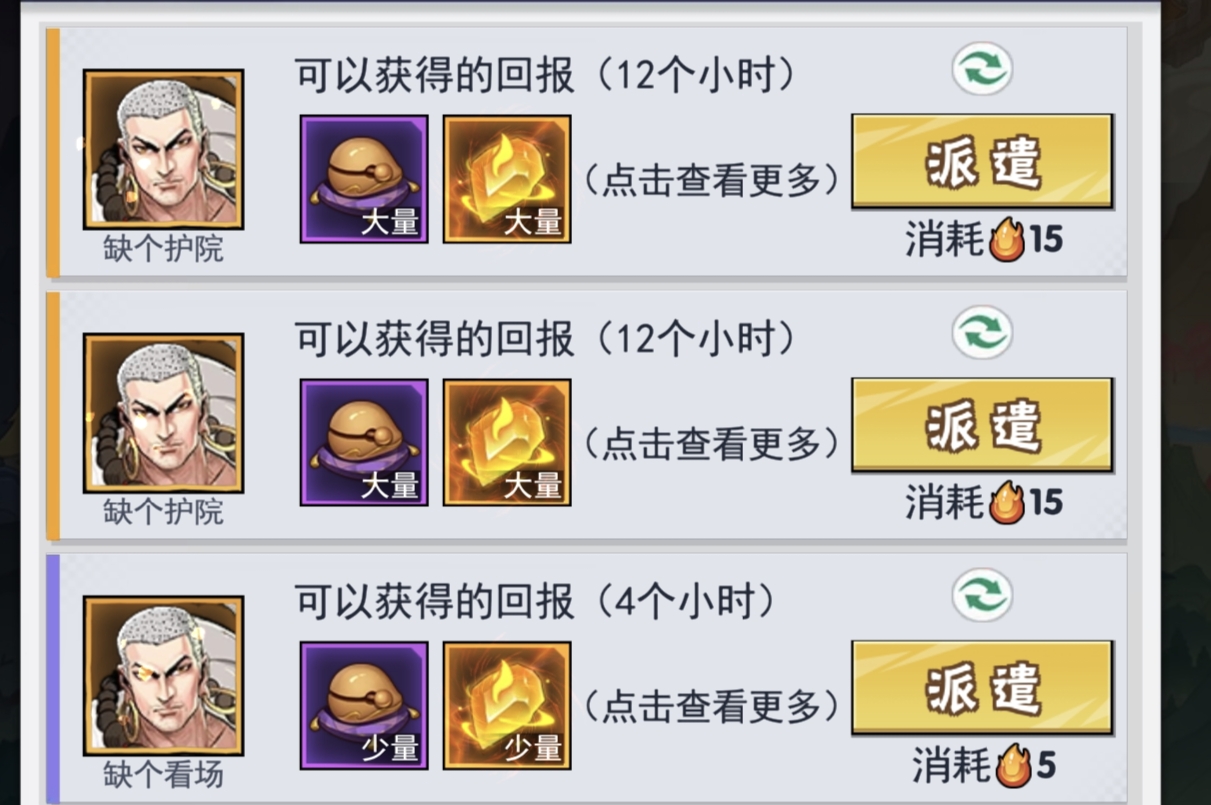
Task: Tap pouch reward icon in second mission
Action: click(x=364, y=442)
